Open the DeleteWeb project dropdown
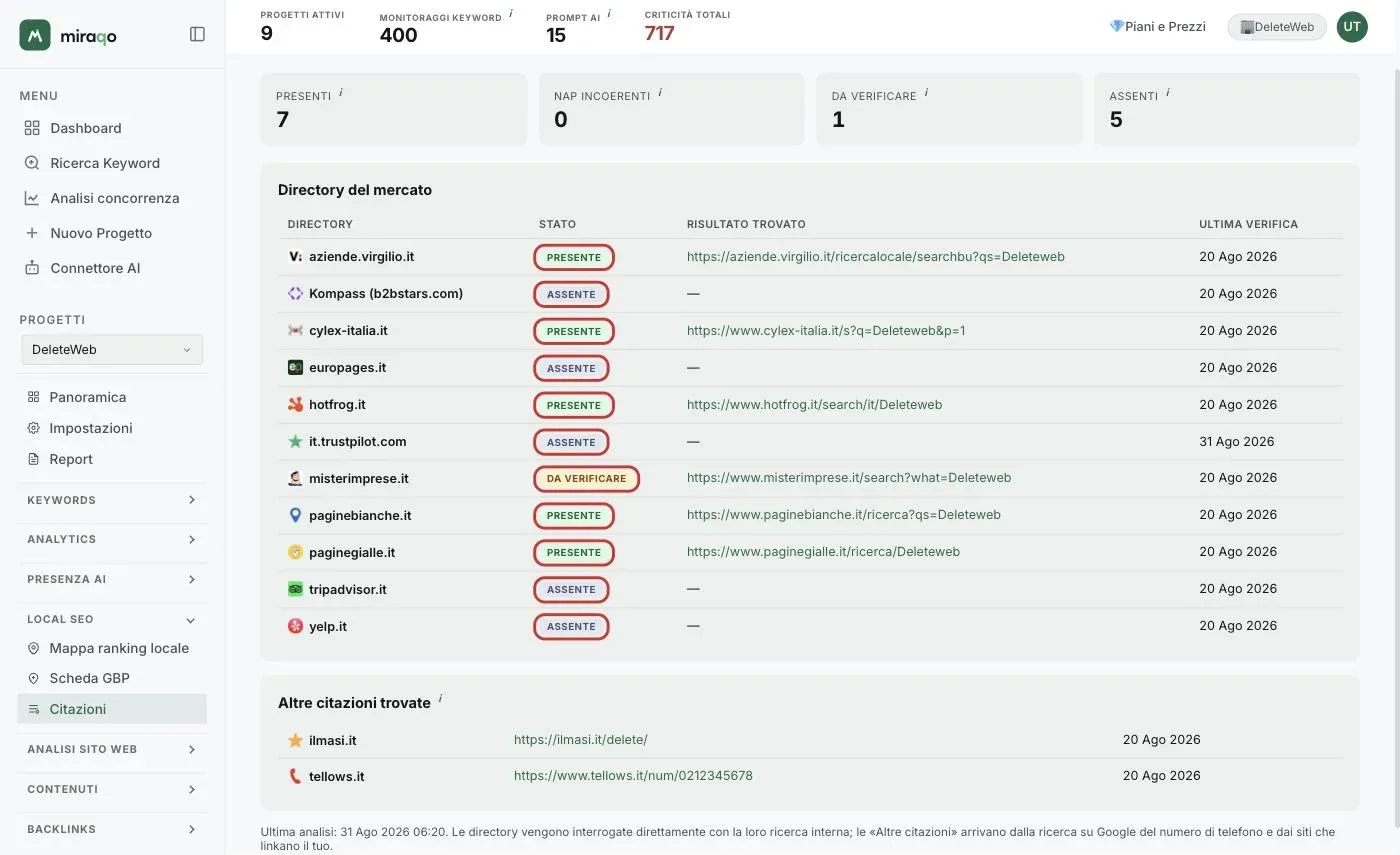 [x=112, y=350]
